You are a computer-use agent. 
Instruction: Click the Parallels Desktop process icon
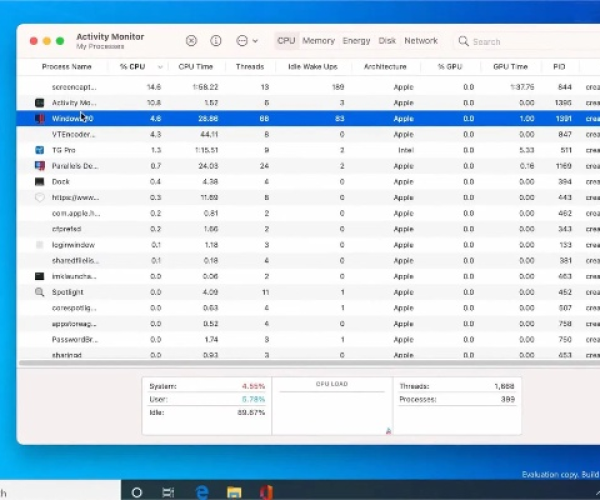click(x=40, y=166)
